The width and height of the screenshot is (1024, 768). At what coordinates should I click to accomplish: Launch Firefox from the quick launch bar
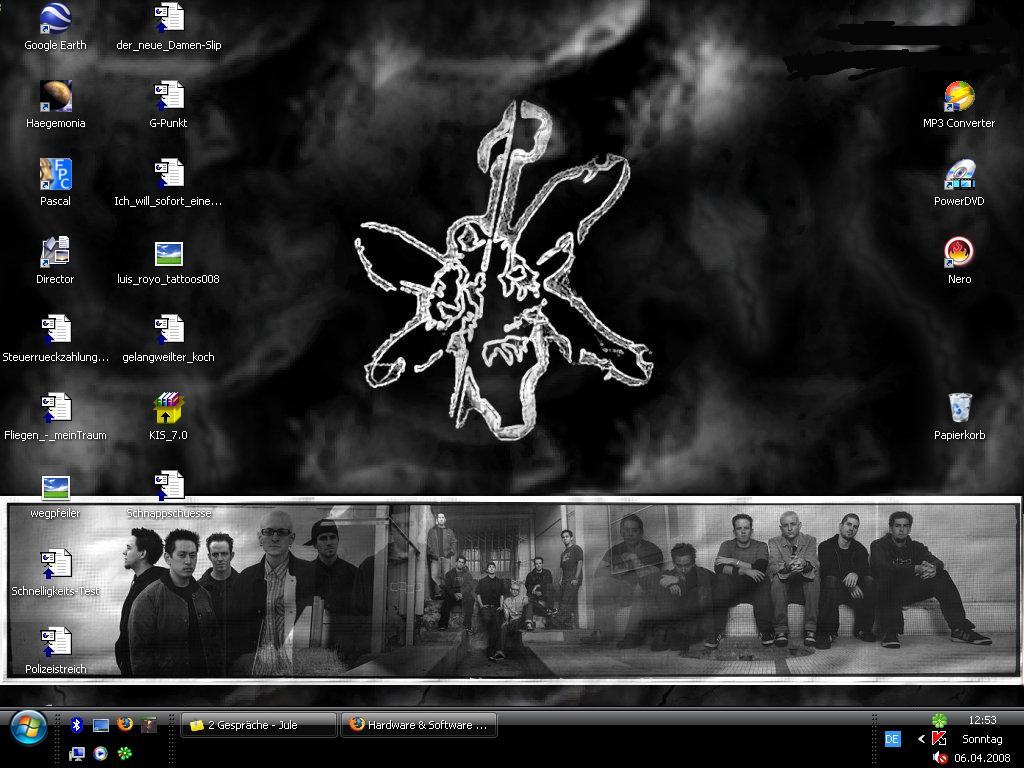[125, 724]
